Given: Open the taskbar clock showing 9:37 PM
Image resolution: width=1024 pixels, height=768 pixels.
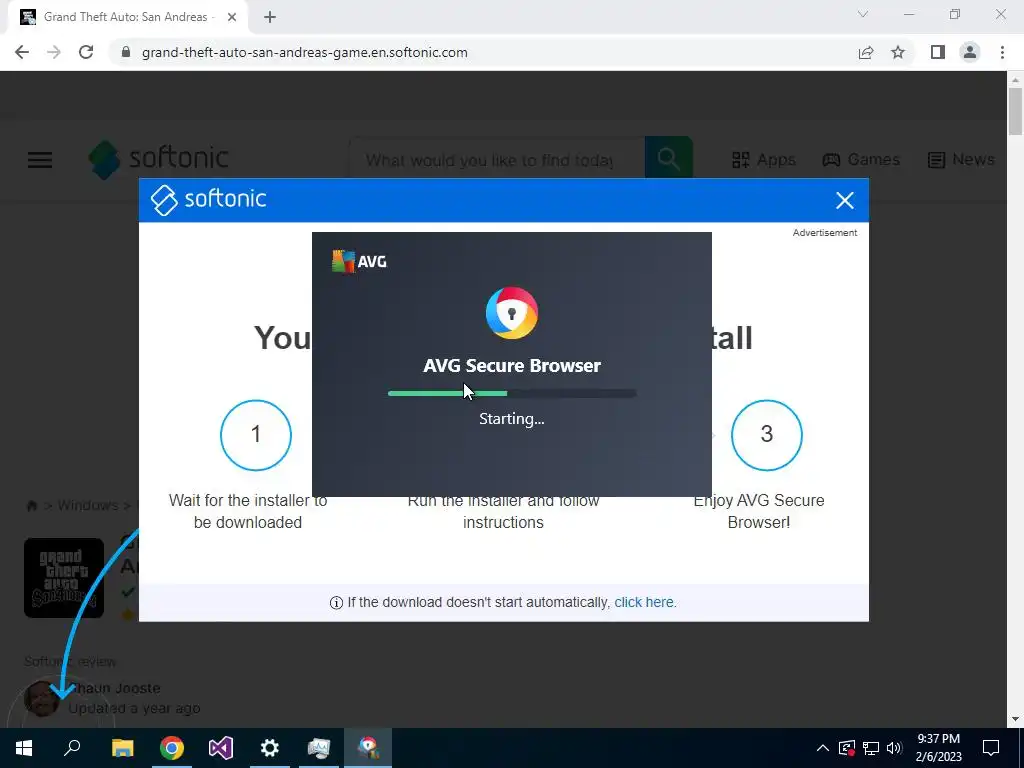Looking at the screenshot, I should click(x=938, y=748).
